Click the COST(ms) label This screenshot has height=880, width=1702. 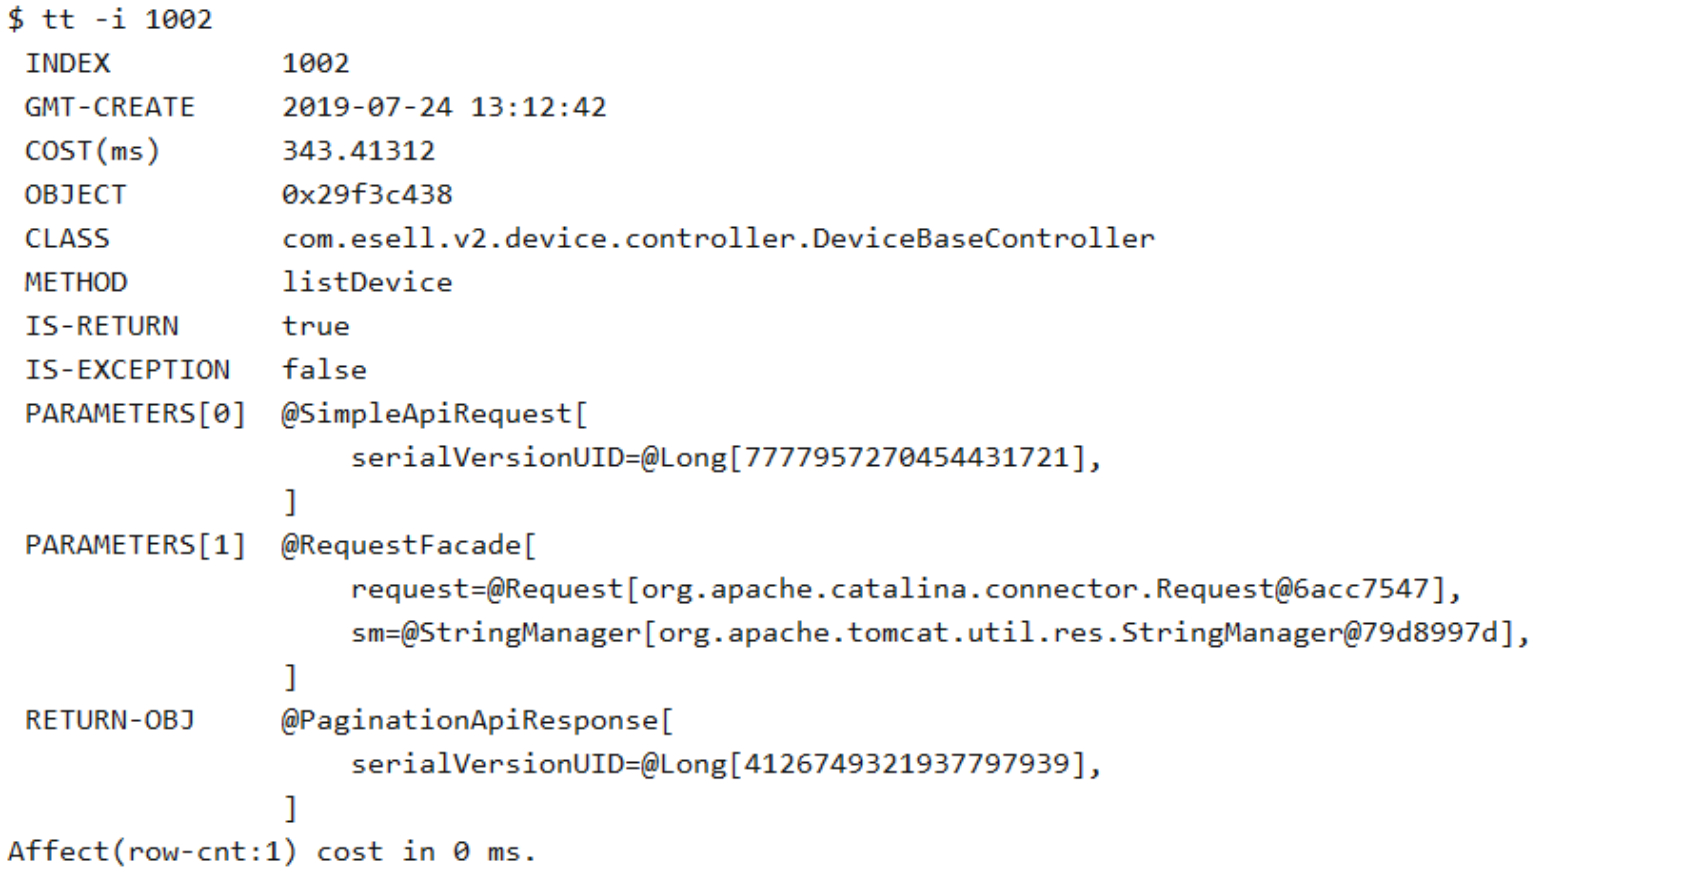coord(92,152)
